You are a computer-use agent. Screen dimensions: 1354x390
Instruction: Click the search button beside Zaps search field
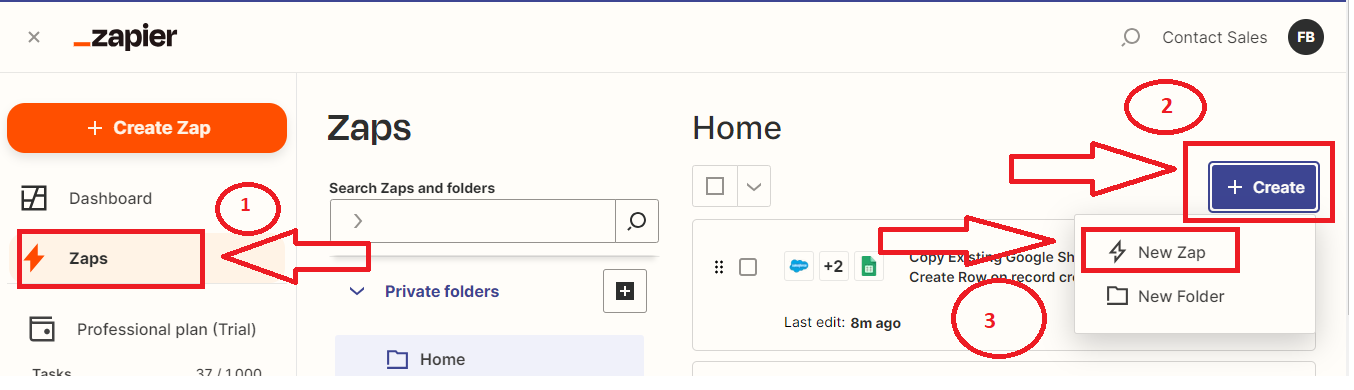[637, 221]
